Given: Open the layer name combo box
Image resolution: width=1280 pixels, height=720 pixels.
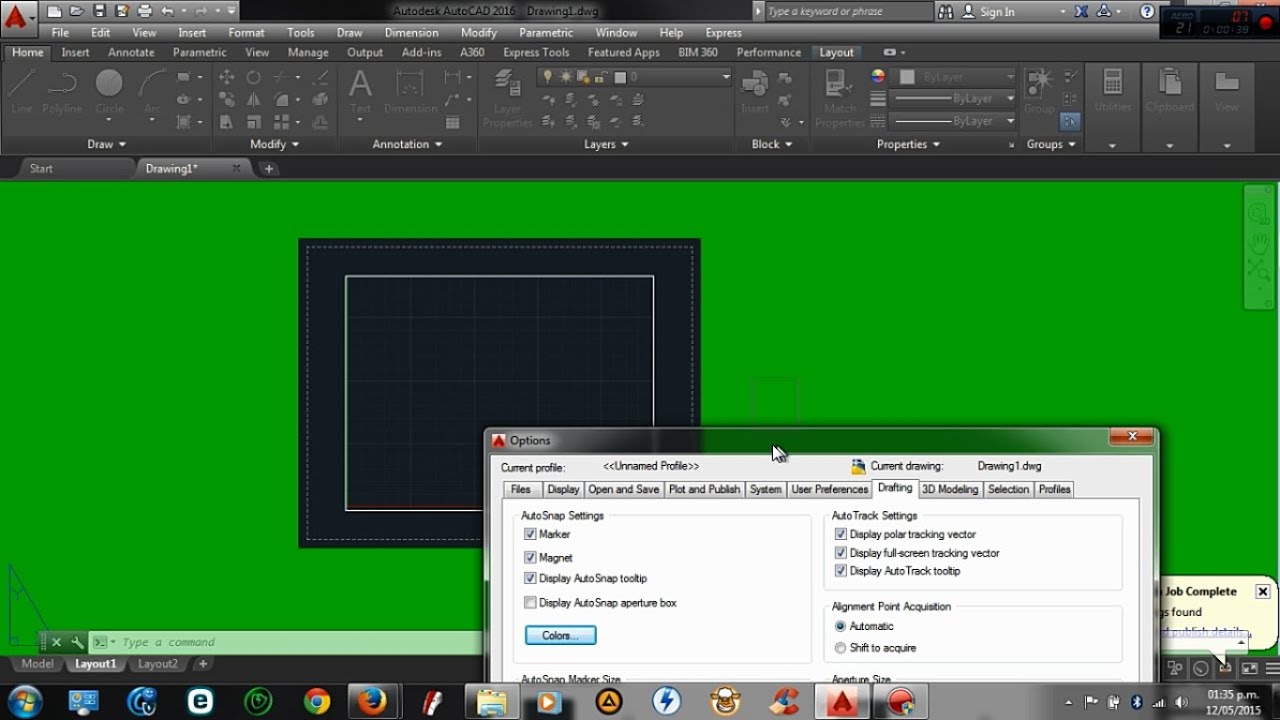Looking at the screenshot, I should pos(634,77).
